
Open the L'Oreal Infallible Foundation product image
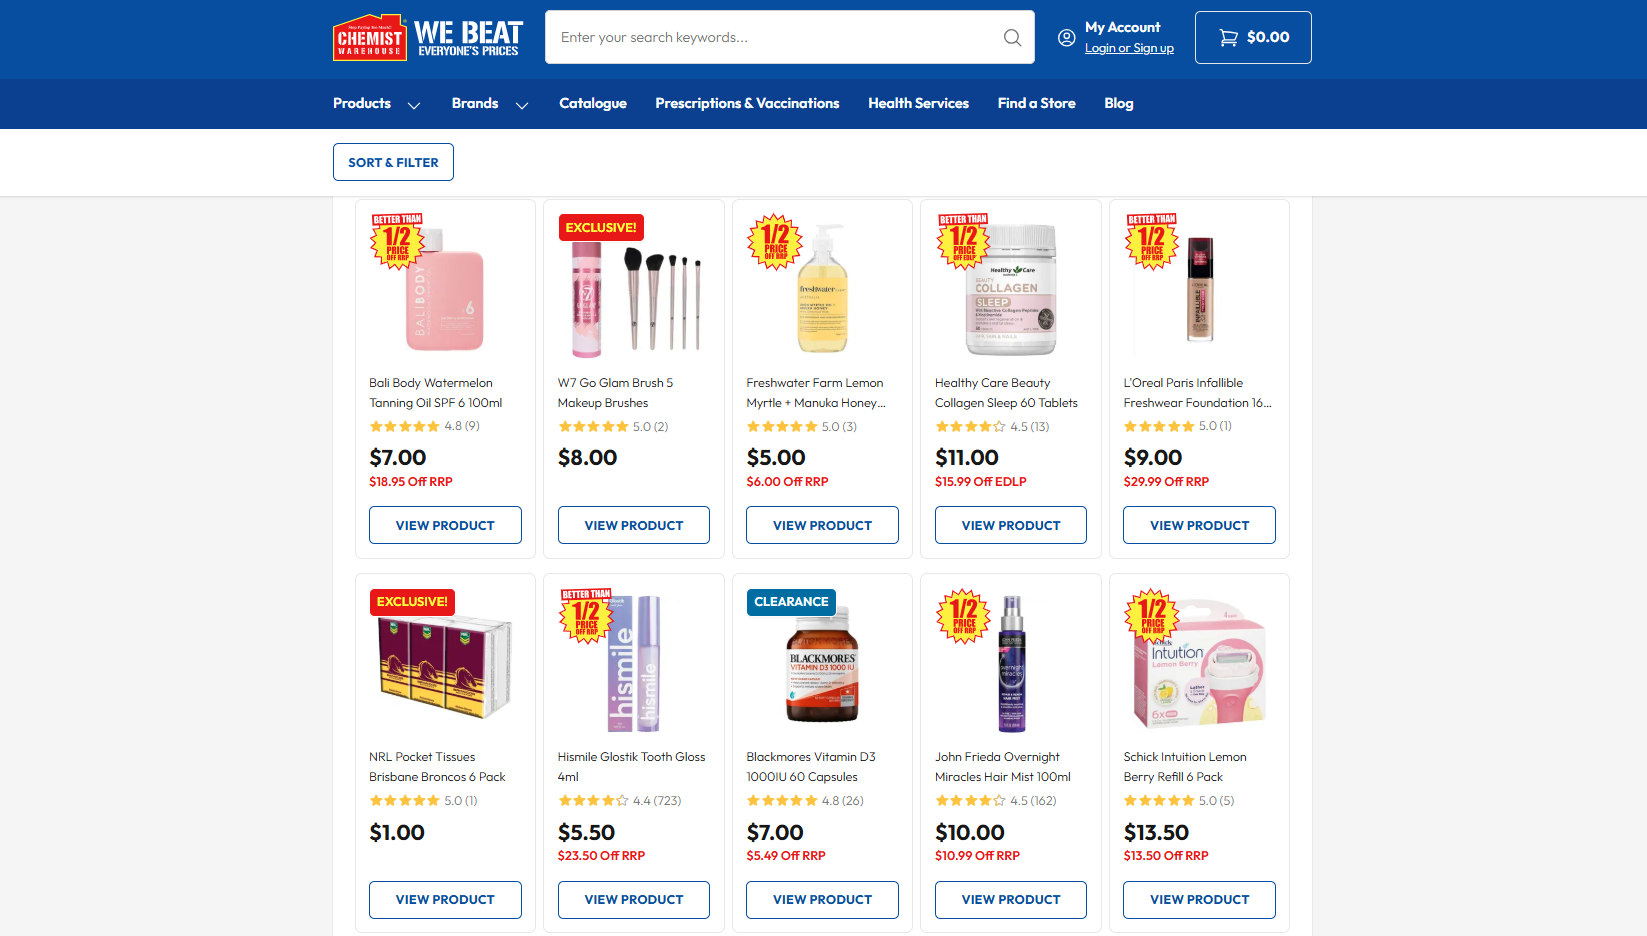click(x=1200, y=289)
